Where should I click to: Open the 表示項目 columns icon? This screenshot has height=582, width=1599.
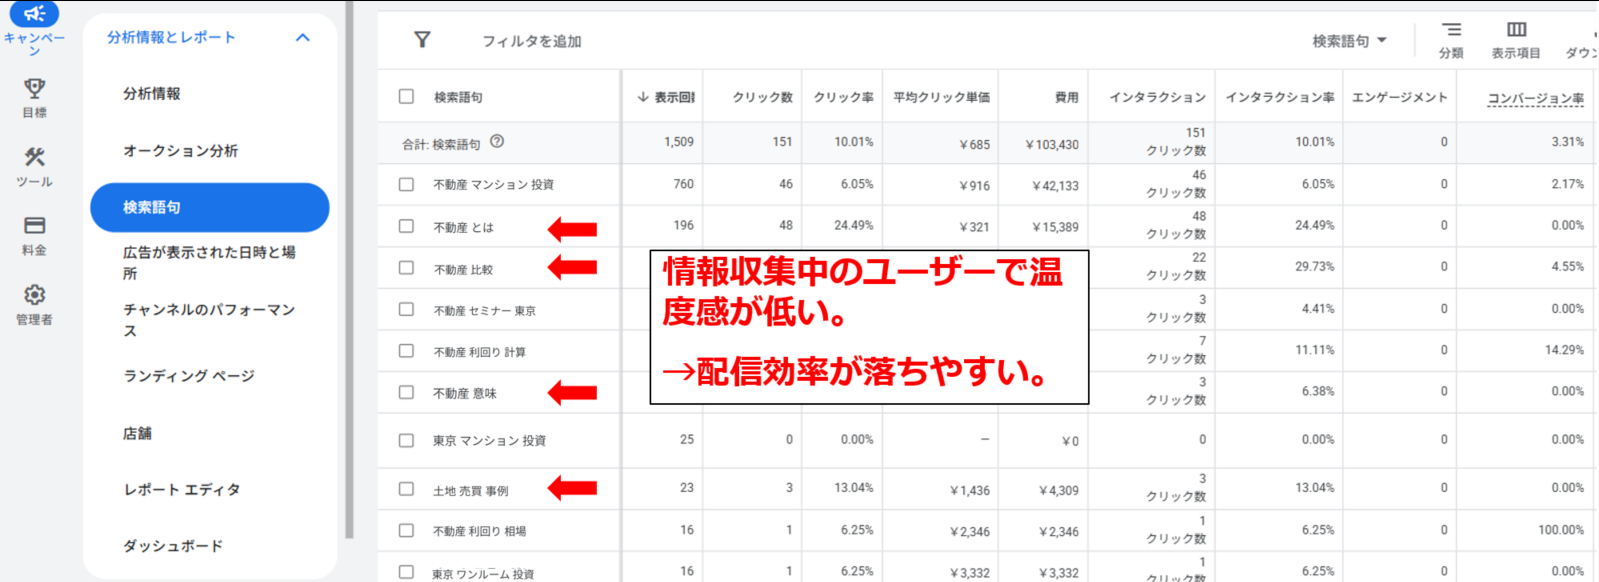(1516, 31)
